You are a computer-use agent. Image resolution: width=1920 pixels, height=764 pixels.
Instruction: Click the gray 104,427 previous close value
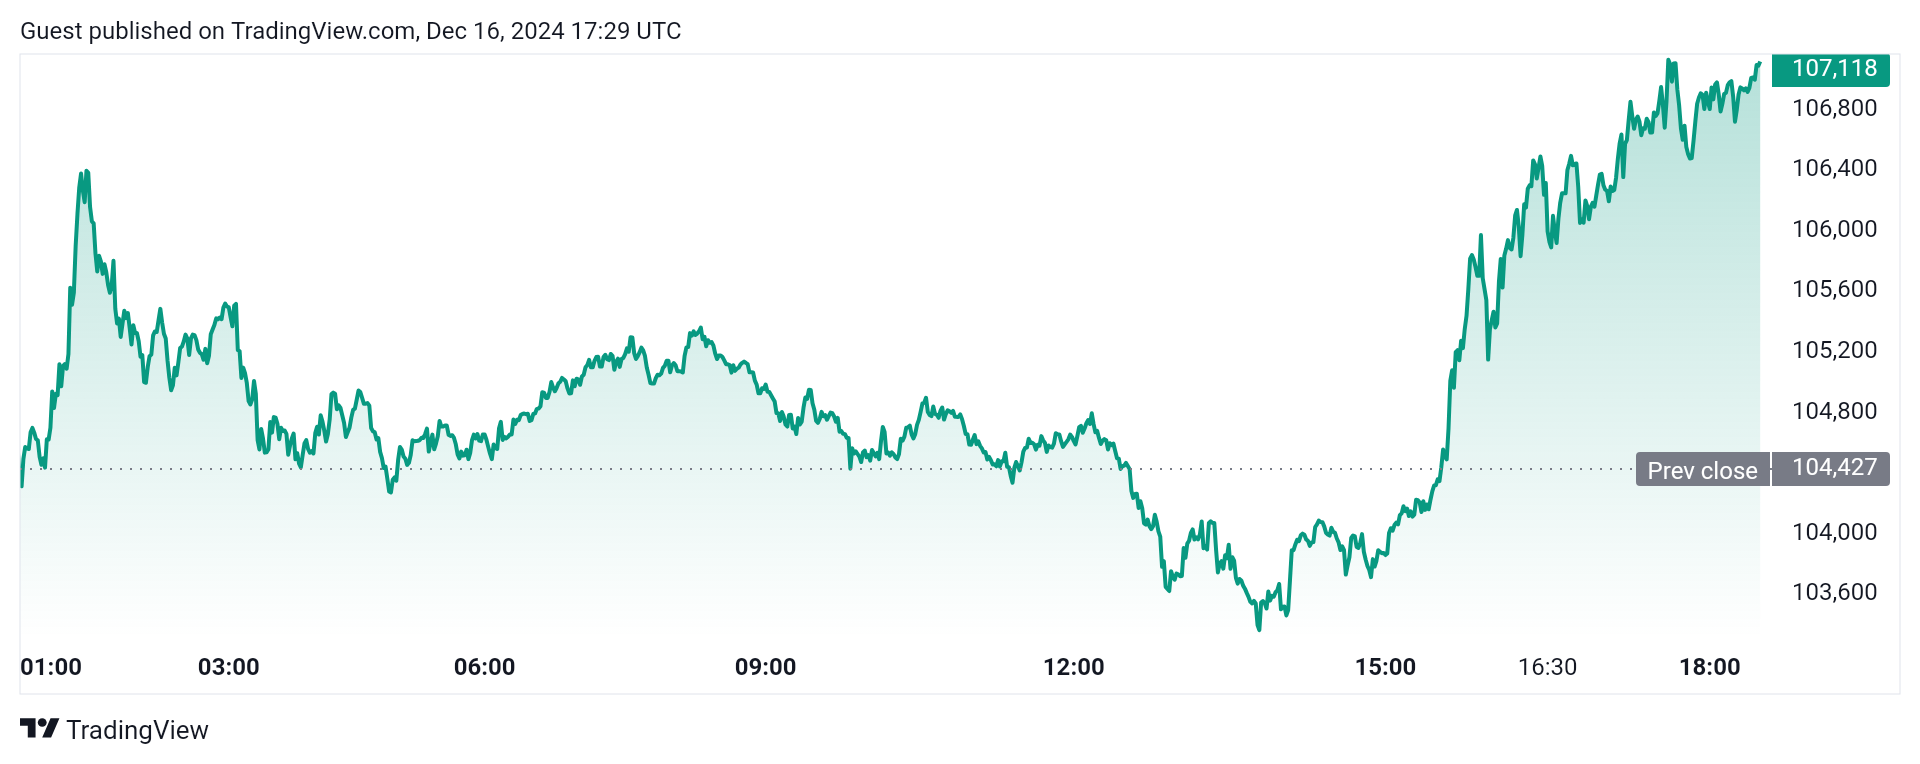[x=1834, y=468]
